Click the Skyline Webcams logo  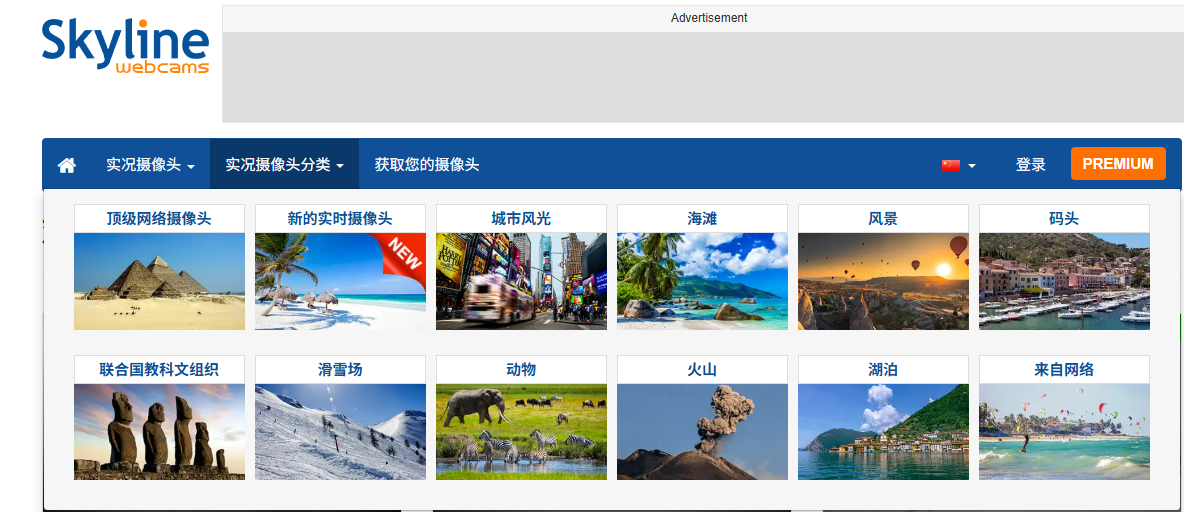125,46
